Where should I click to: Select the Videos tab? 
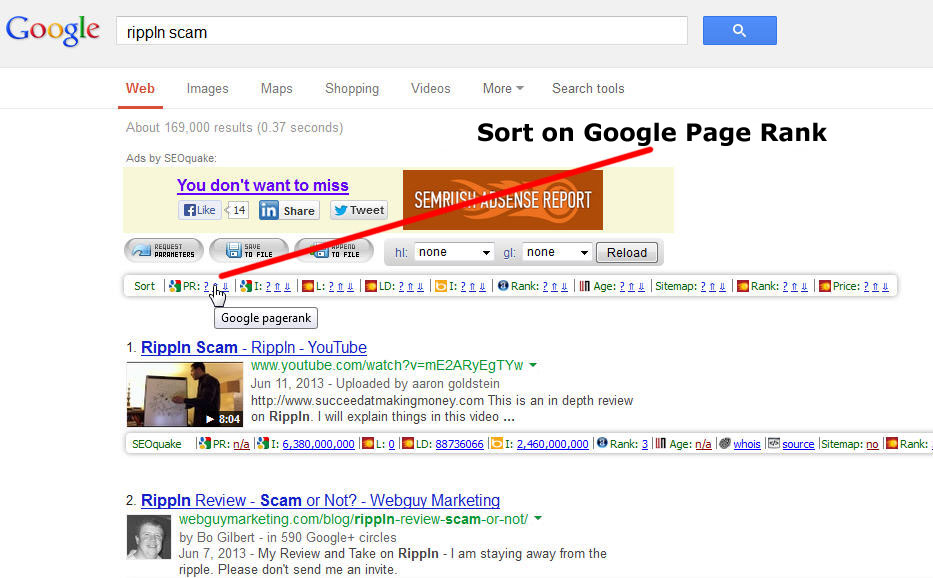431,89
